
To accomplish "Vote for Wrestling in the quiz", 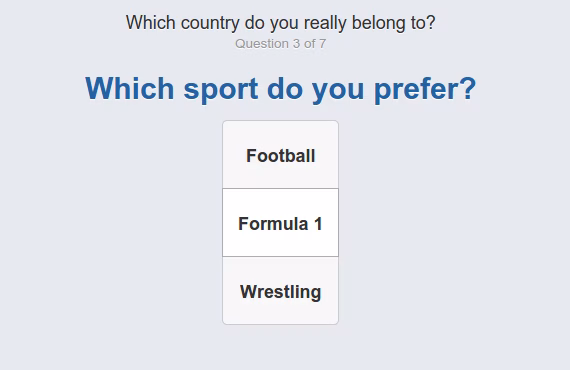I will pos(280,290).
